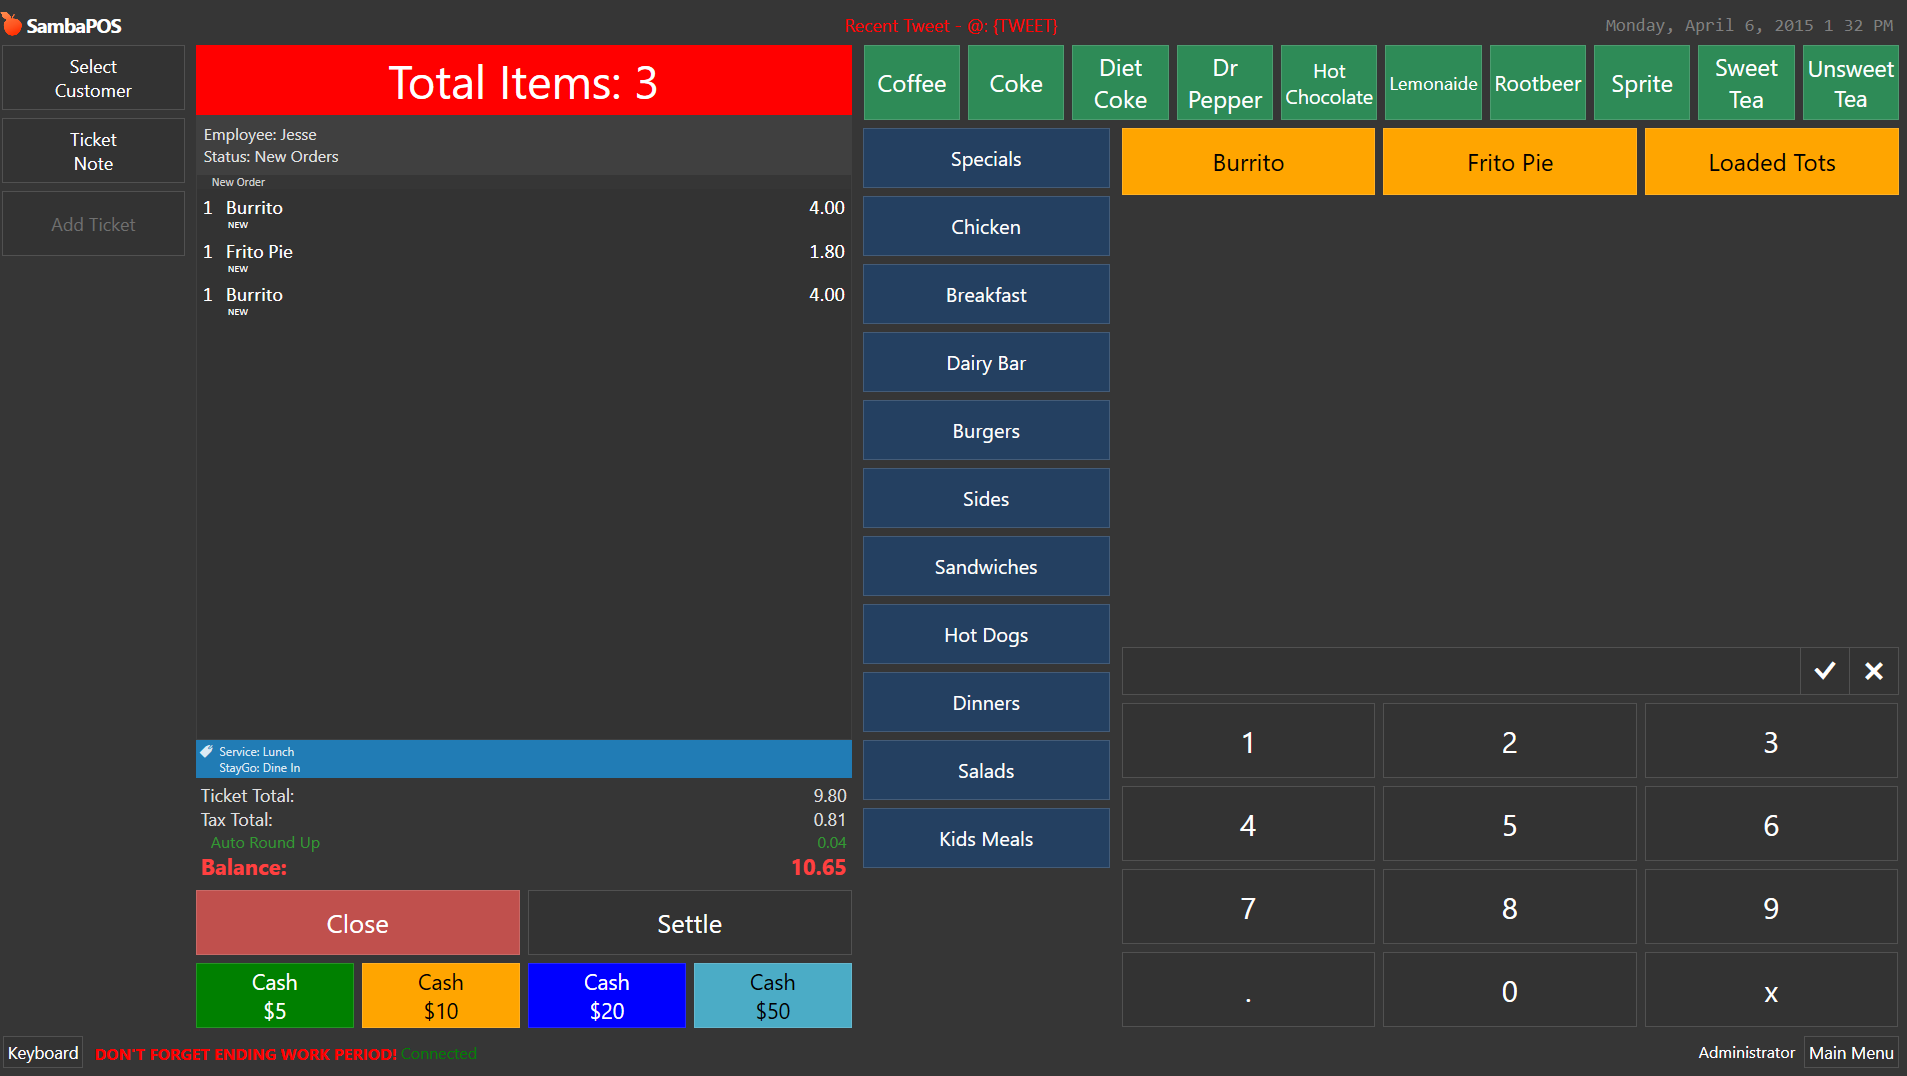
Task: Click the SambaPOS flame logo
Action: click(x=13, y=22)
